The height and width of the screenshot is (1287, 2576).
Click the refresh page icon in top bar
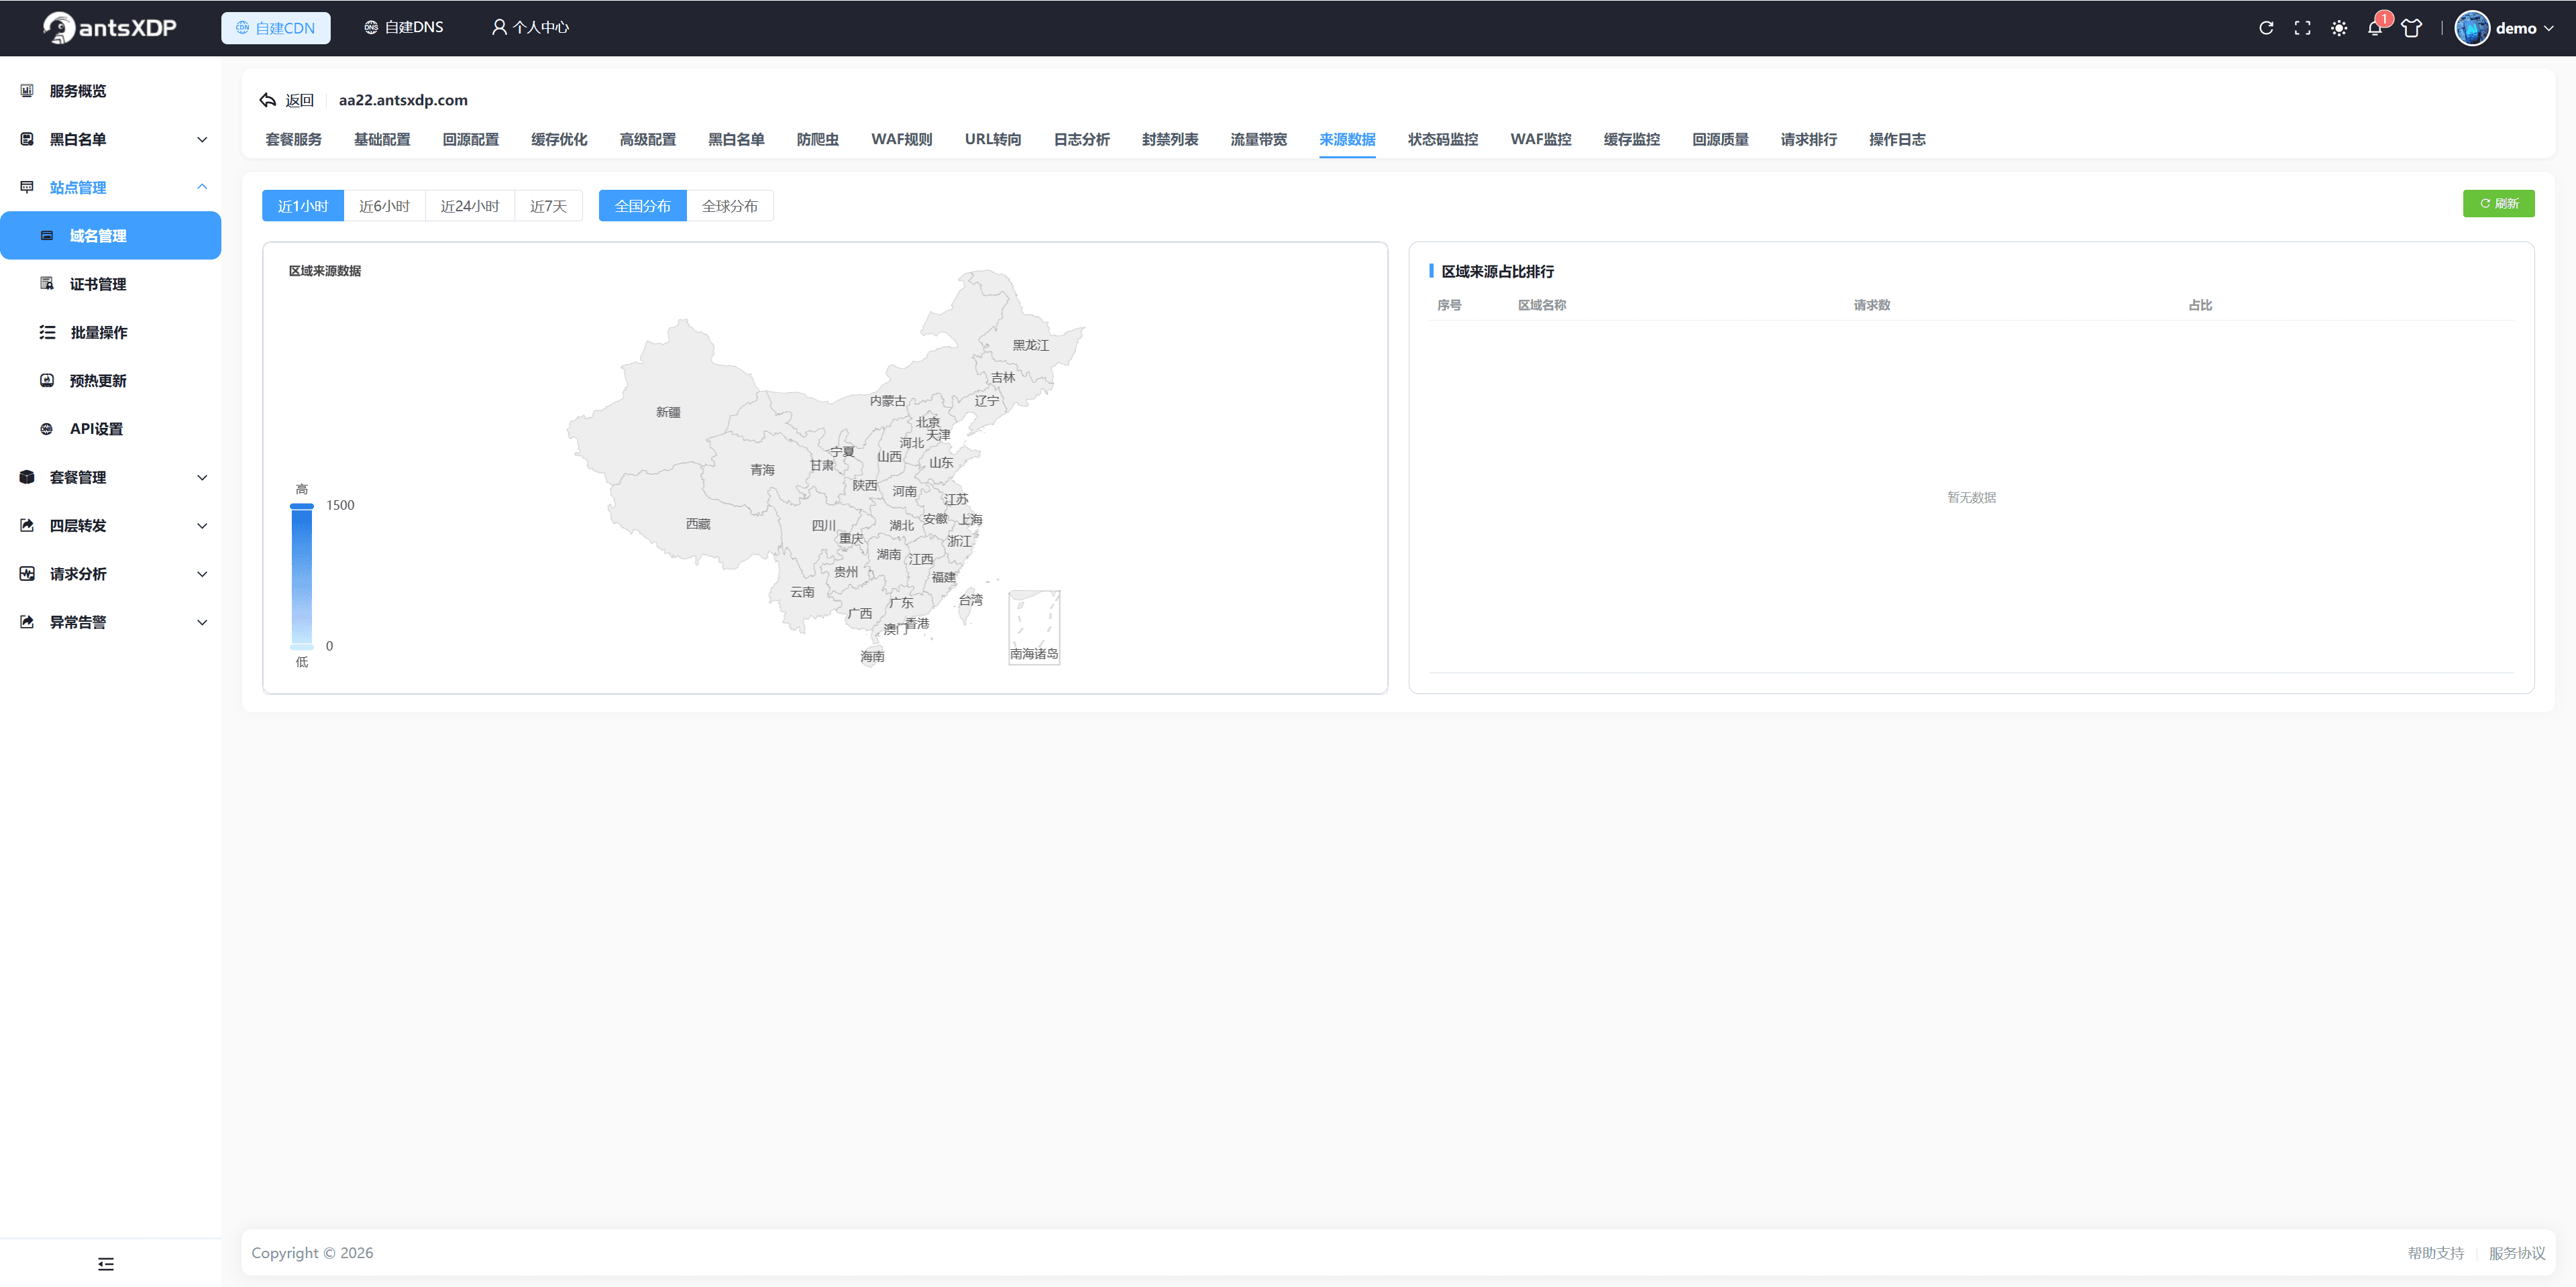2266,28
